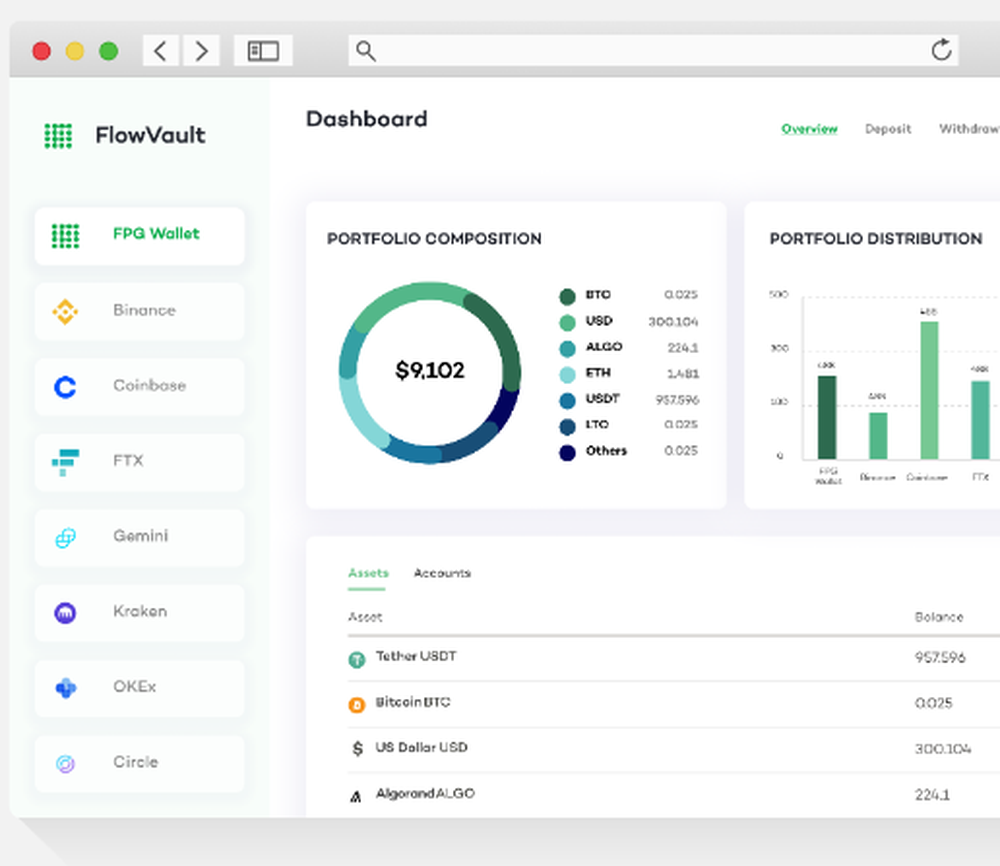Click the "Dashboard" page heading
The width and height of the screenshot is (1000, 866).
(367, 119)
